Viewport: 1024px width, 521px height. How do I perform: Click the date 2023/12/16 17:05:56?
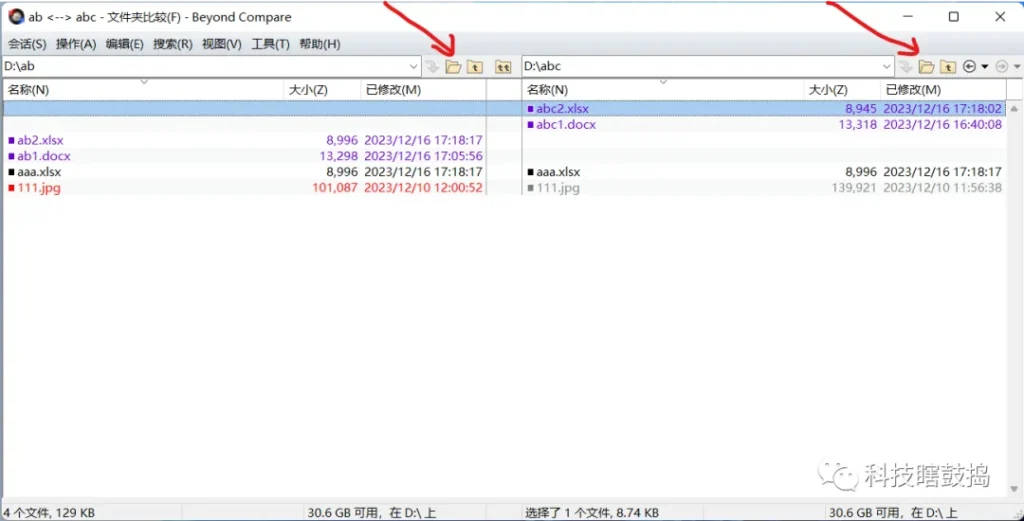click(423, 156)
